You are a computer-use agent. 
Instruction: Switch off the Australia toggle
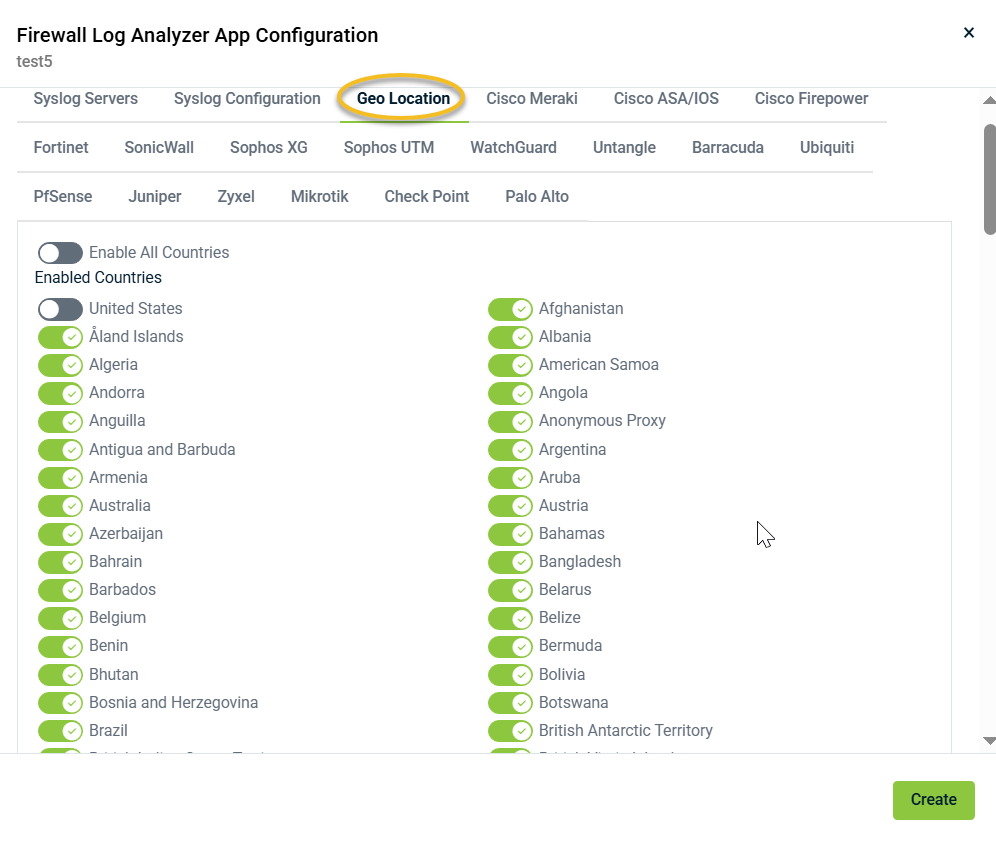click(x=60, y=506)
